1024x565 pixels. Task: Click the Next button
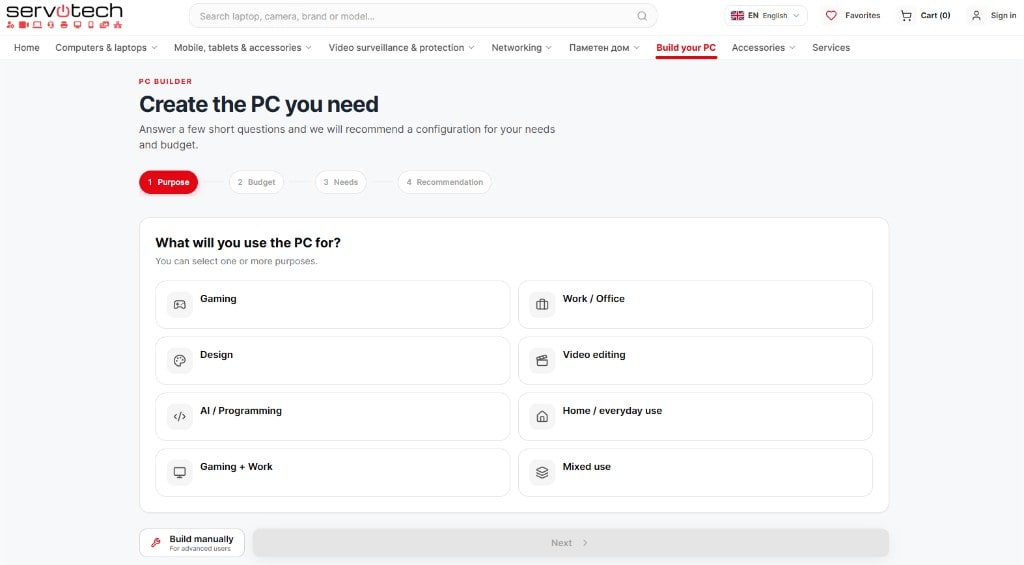point(570,543)
